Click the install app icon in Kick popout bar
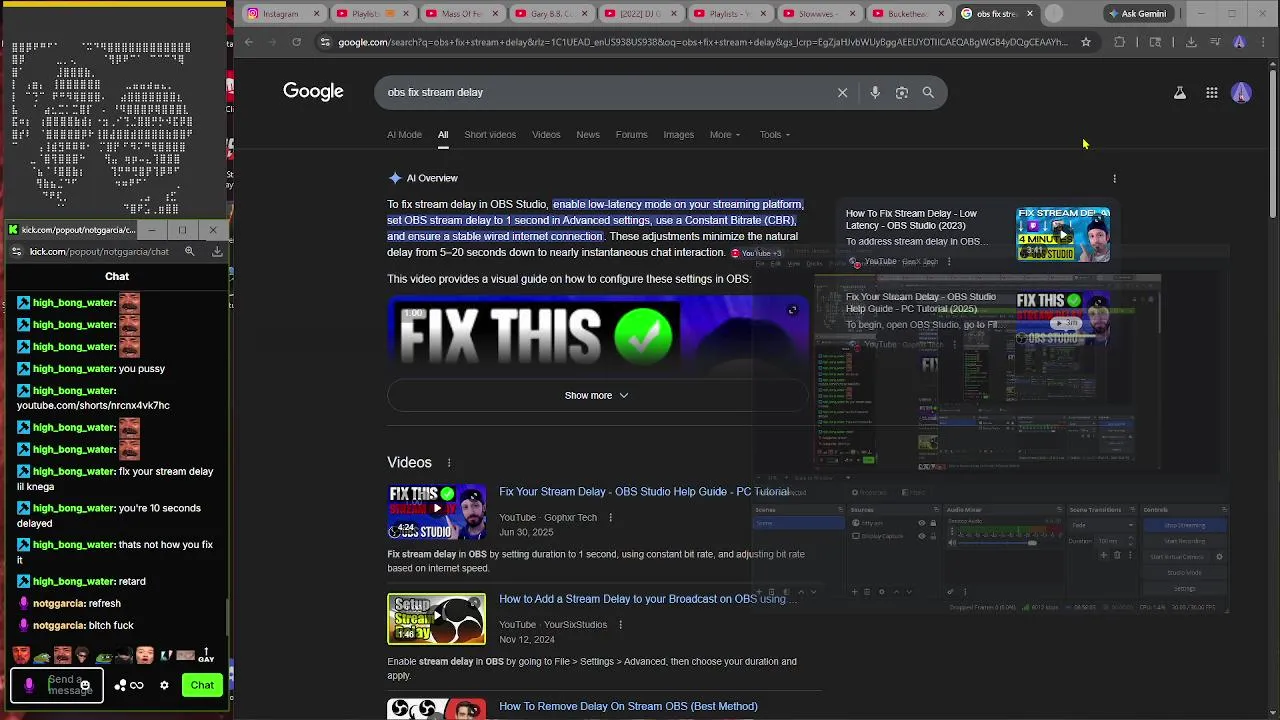Viewport: 1280px width, 720px height. [x=217, y=252]
